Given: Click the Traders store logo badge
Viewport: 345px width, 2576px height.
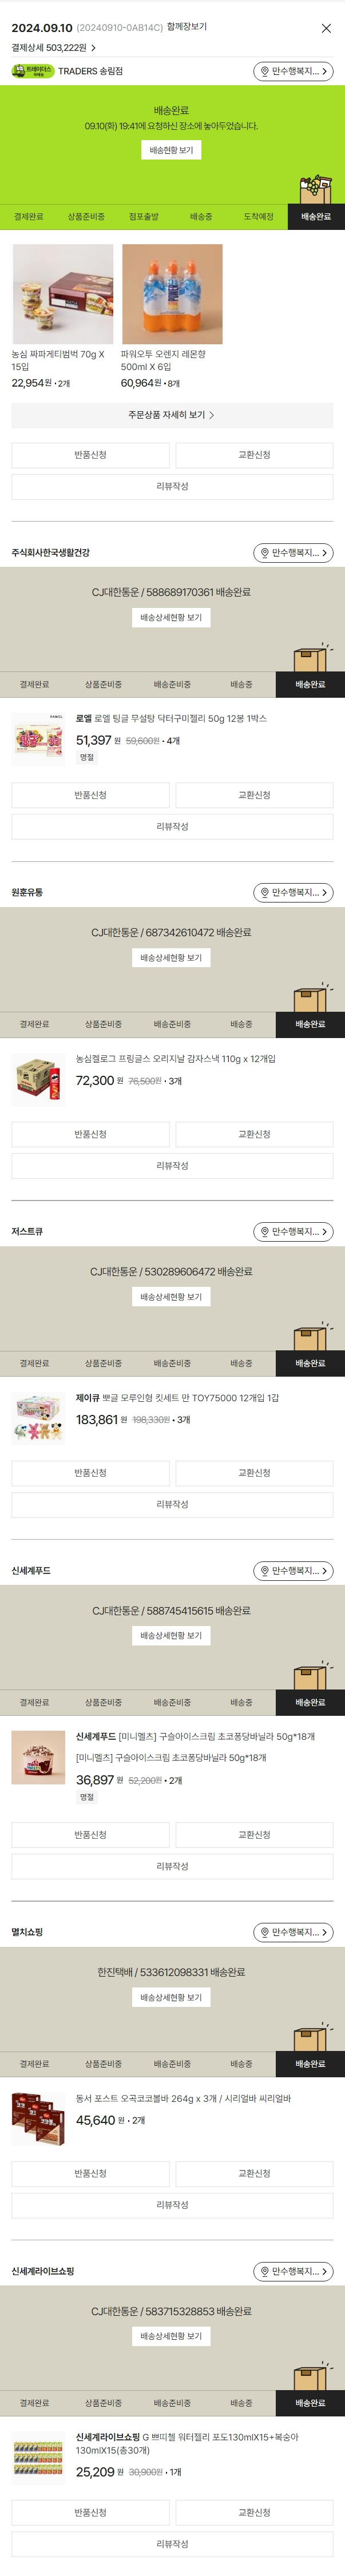Looking at the screenshot, I should tap(32, 72).
